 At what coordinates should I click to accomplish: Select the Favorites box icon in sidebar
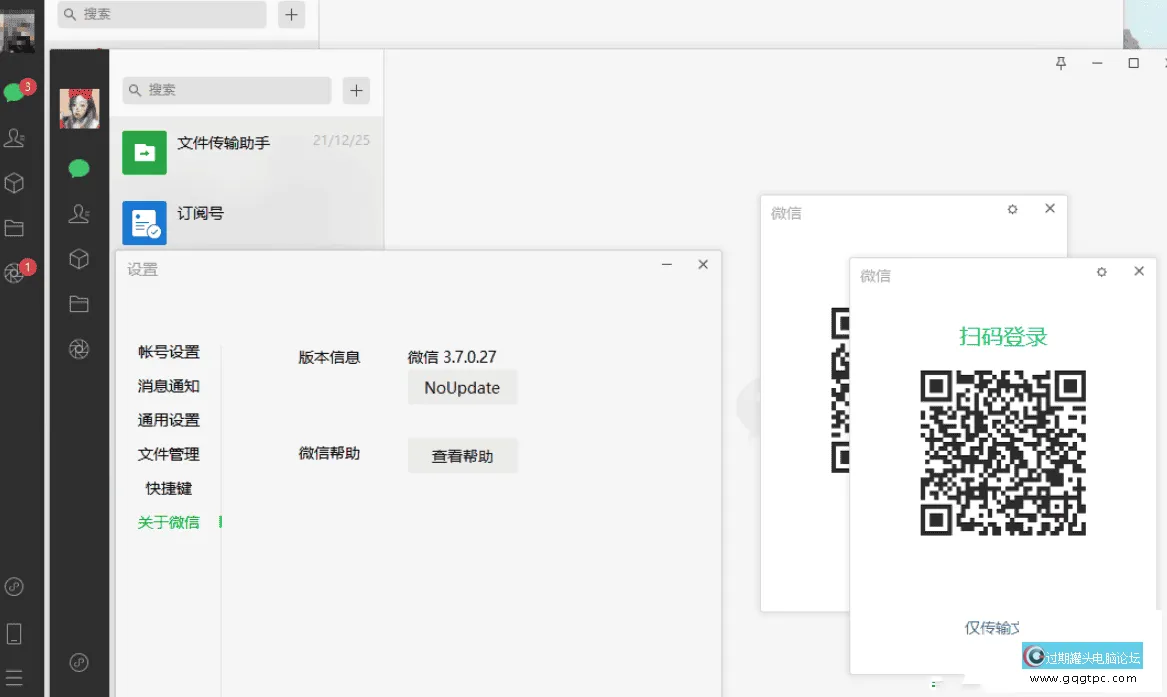[x=79, y=258]
